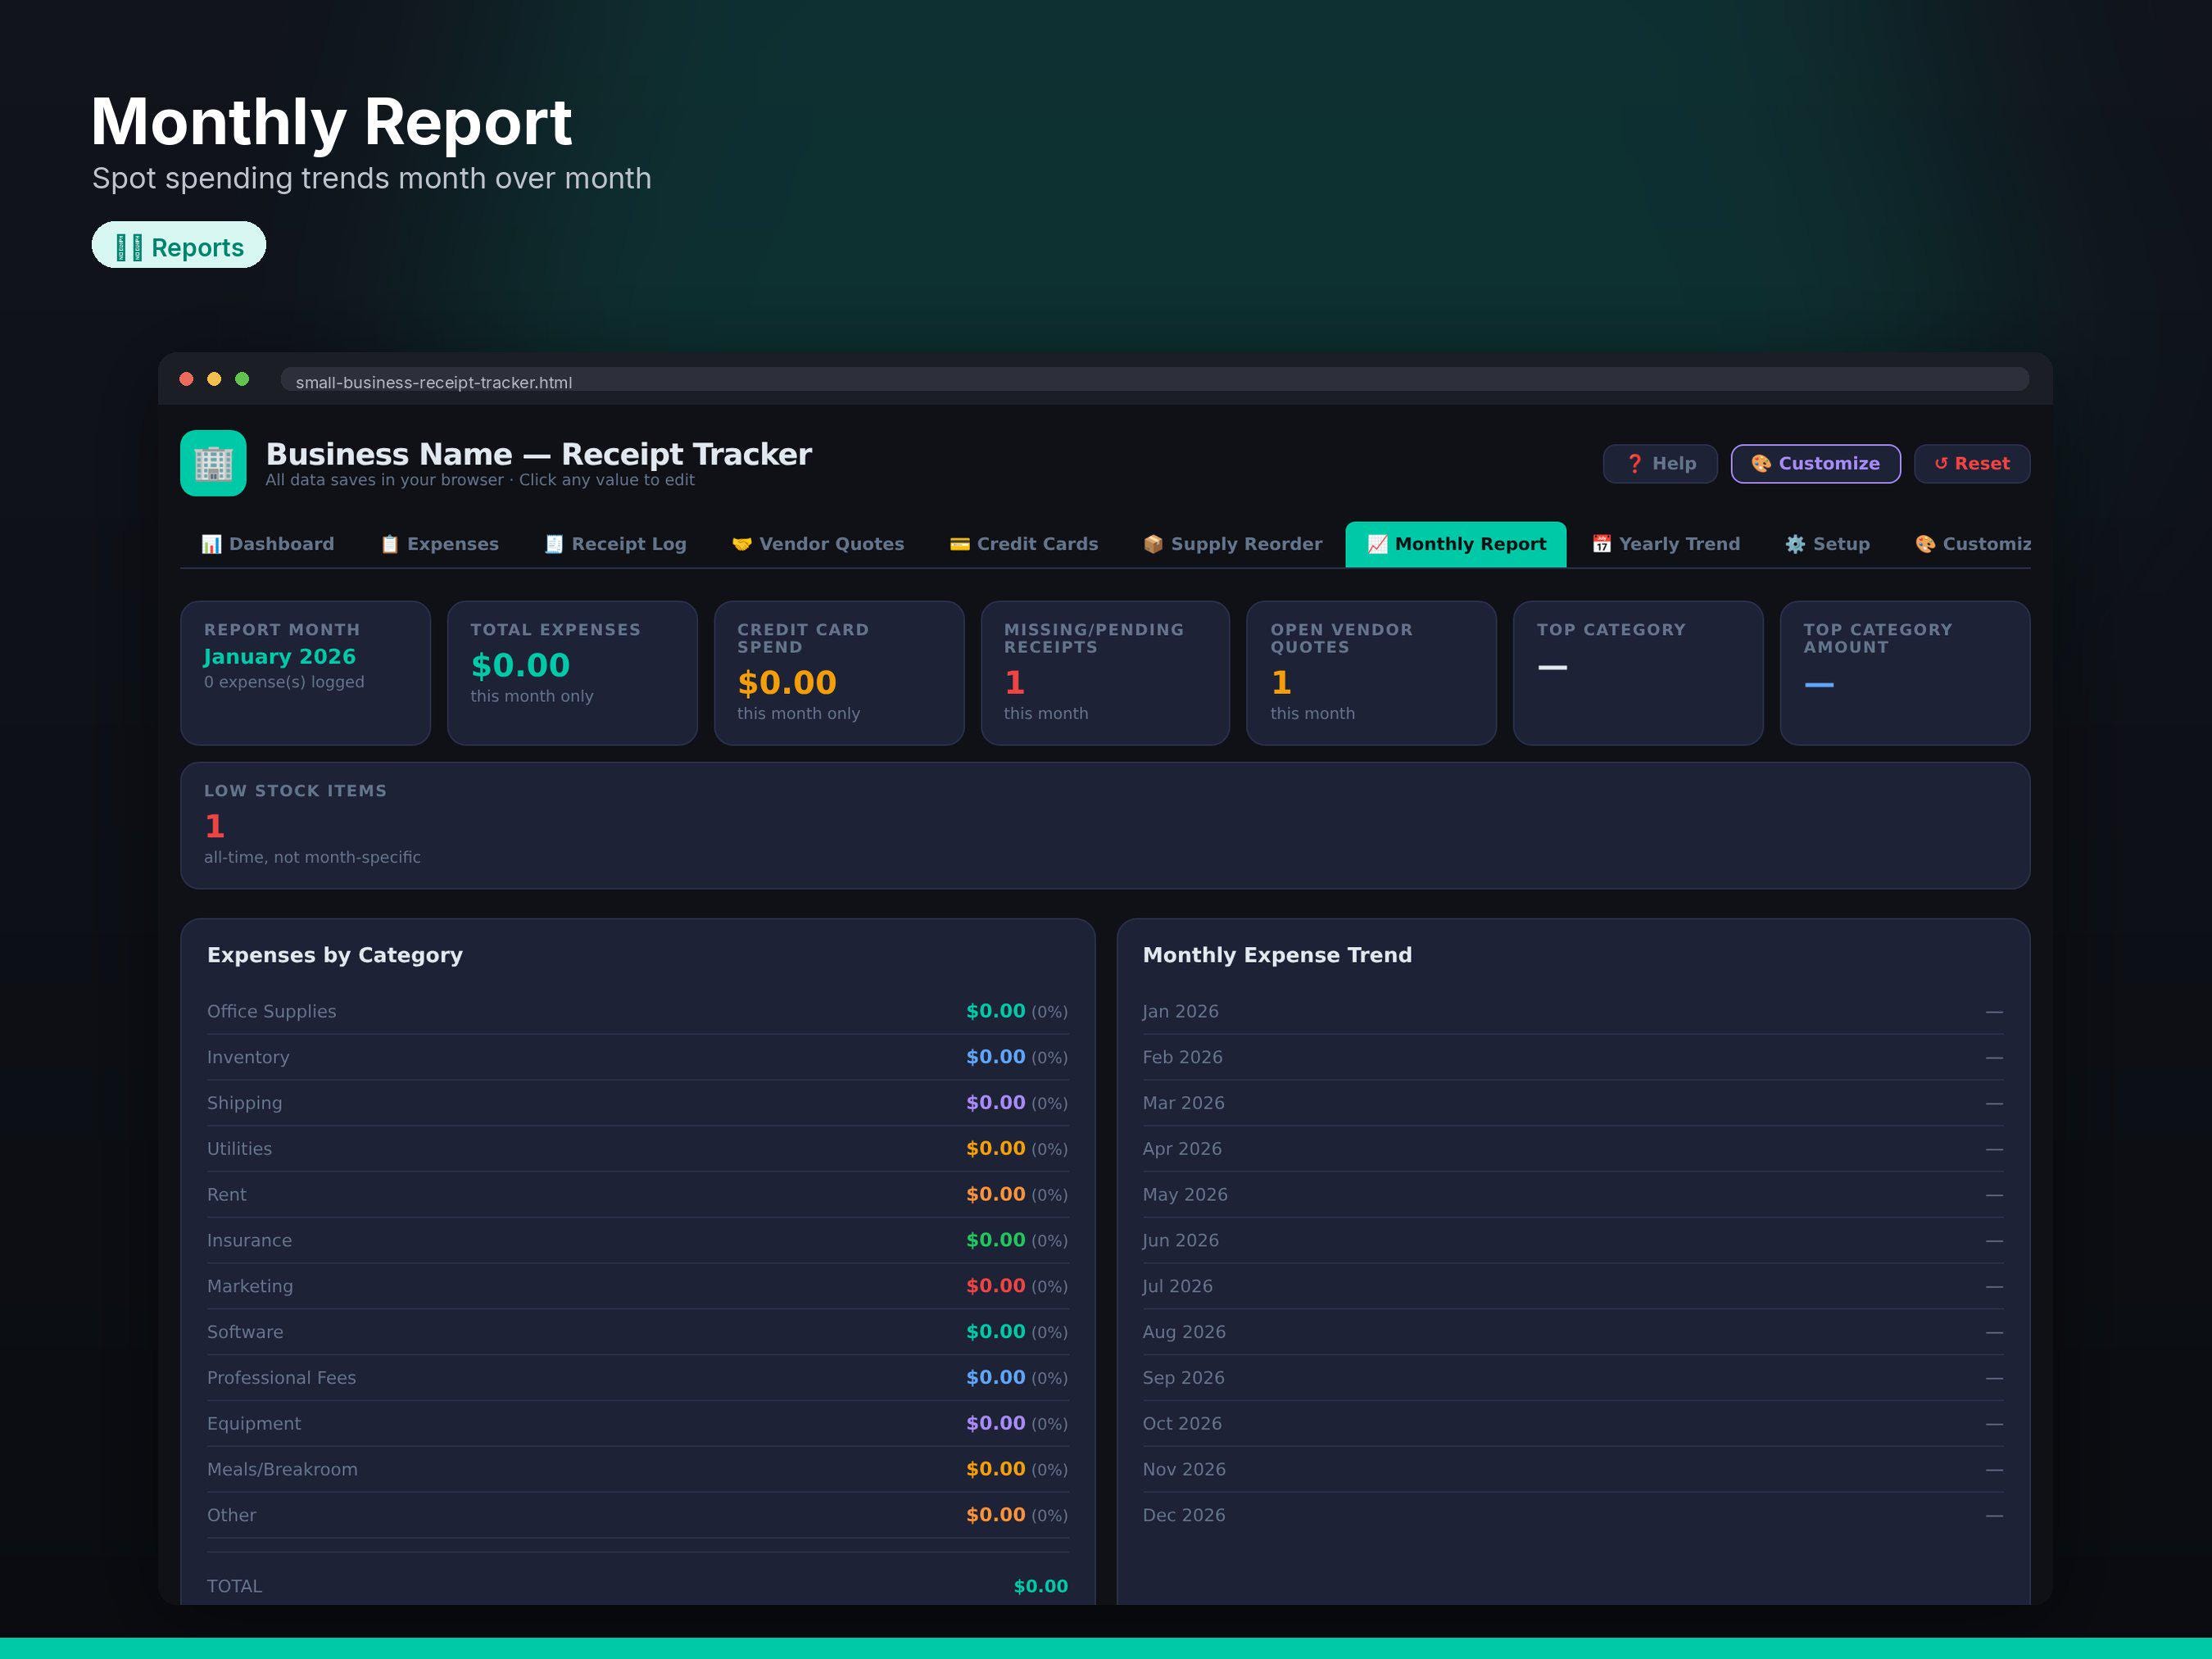
Task: Click the Dashboard tab chart icon
Action: (211, 544)
